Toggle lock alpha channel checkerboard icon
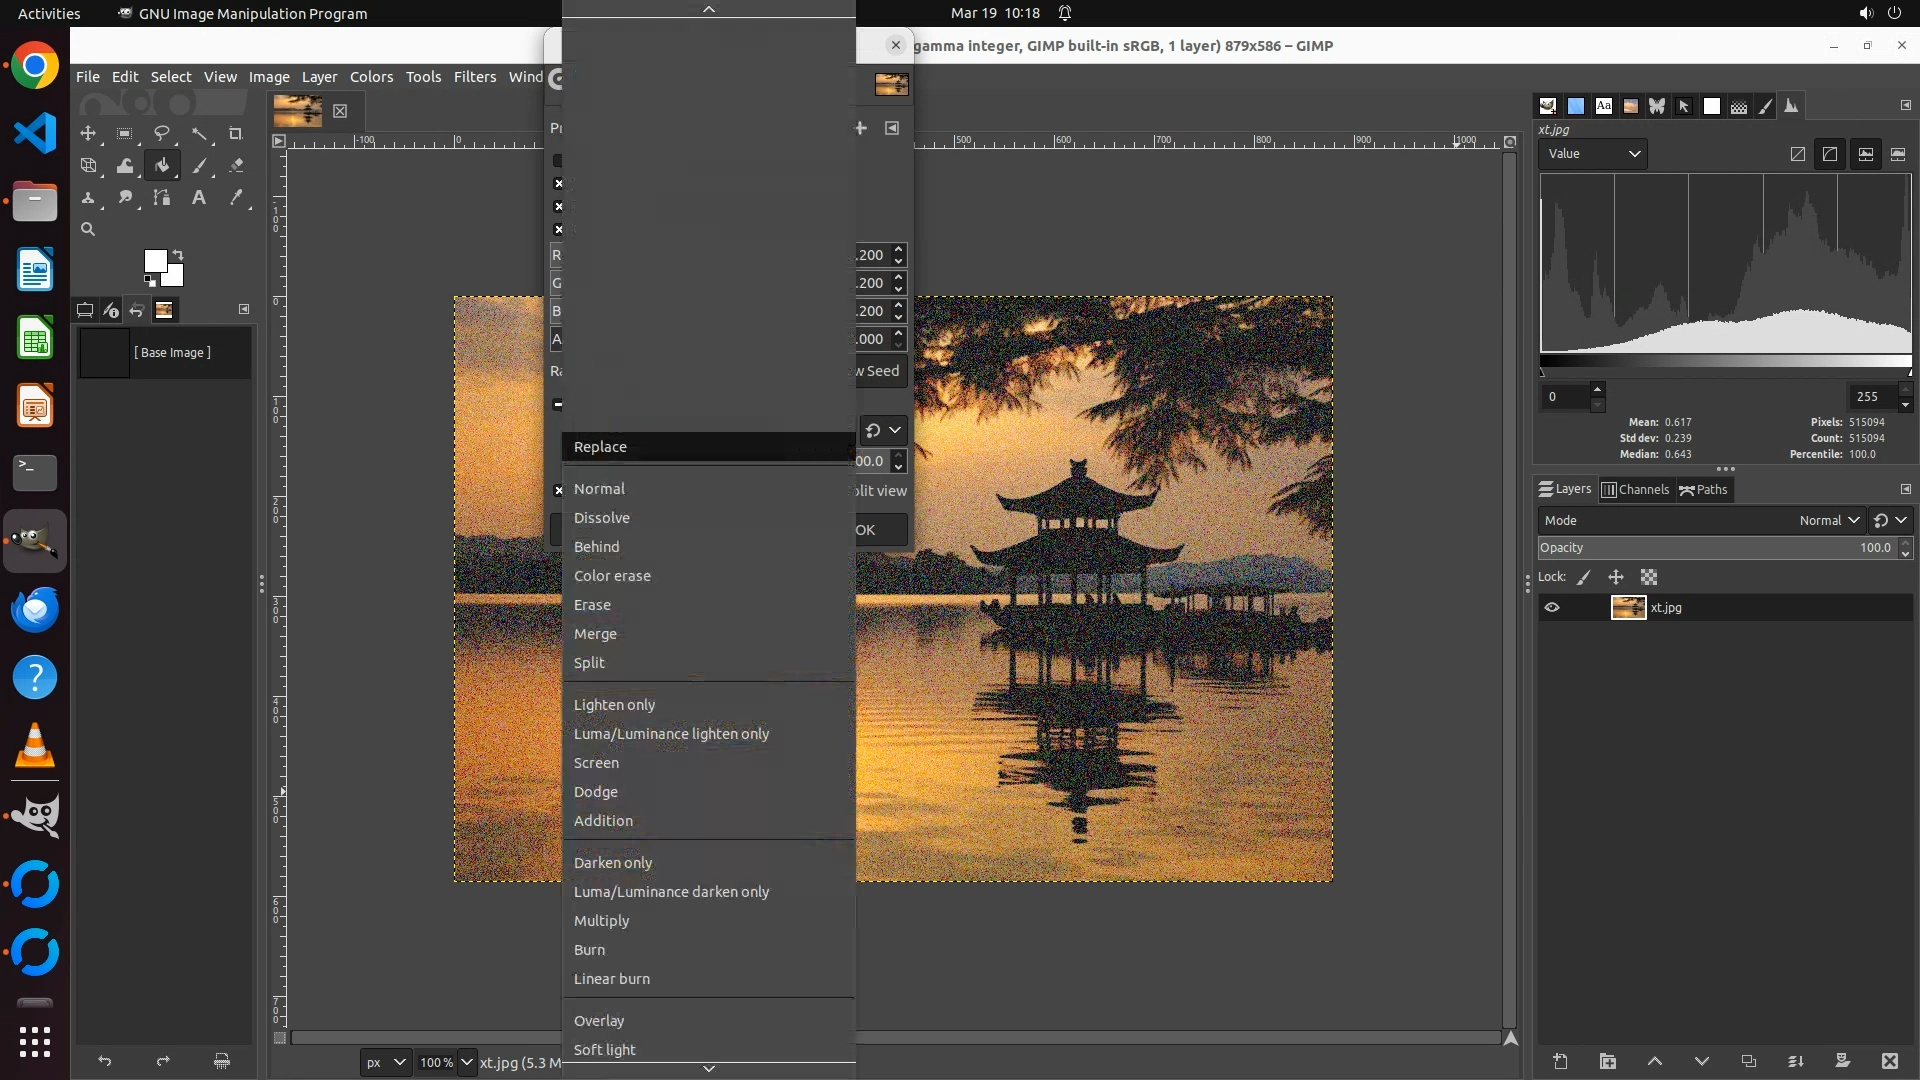1920x1080 pixels. tap(1649, 577)
